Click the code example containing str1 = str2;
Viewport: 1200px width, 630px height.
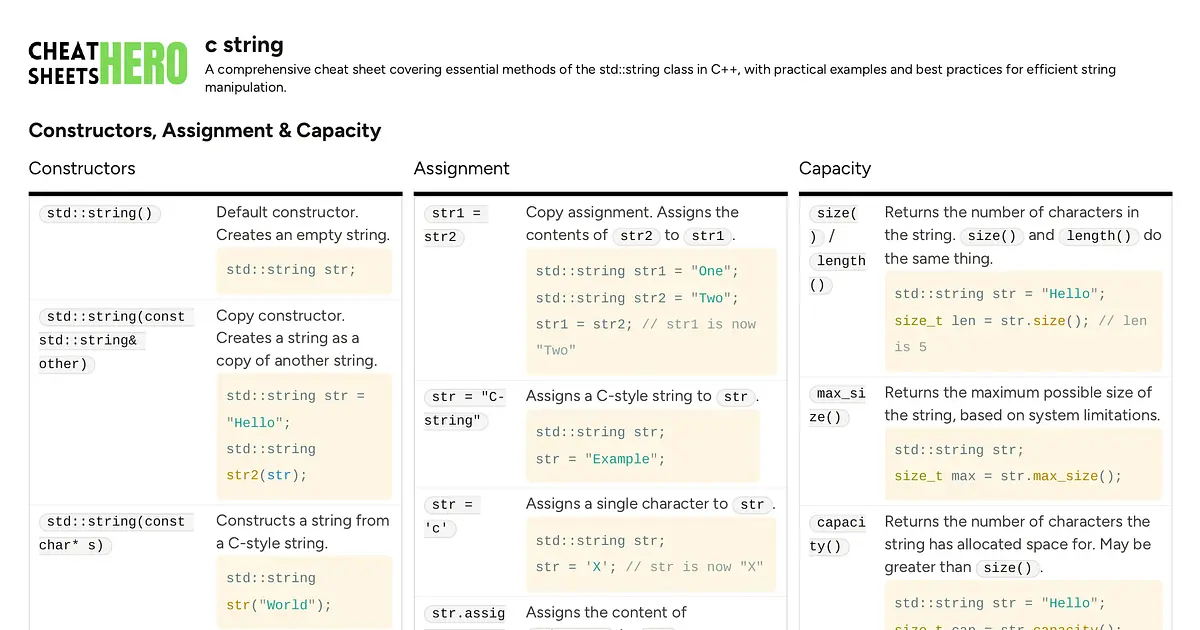point(651,311)
